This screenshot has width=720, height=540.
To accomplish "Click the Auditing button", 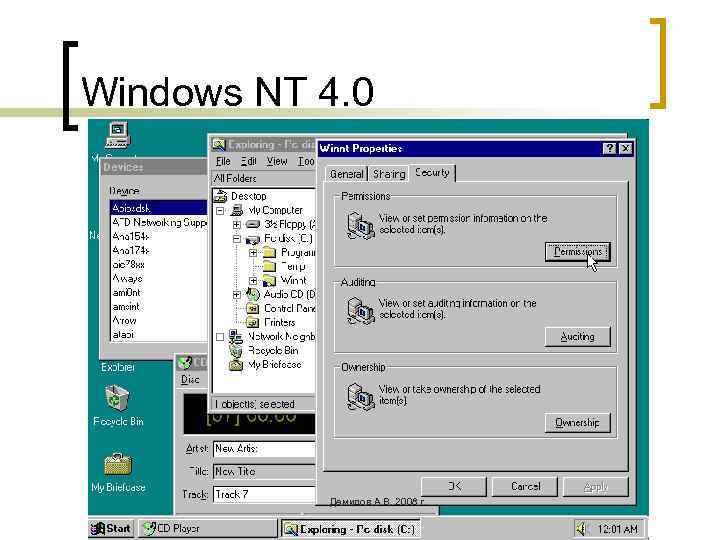I will tap(578, 337).
